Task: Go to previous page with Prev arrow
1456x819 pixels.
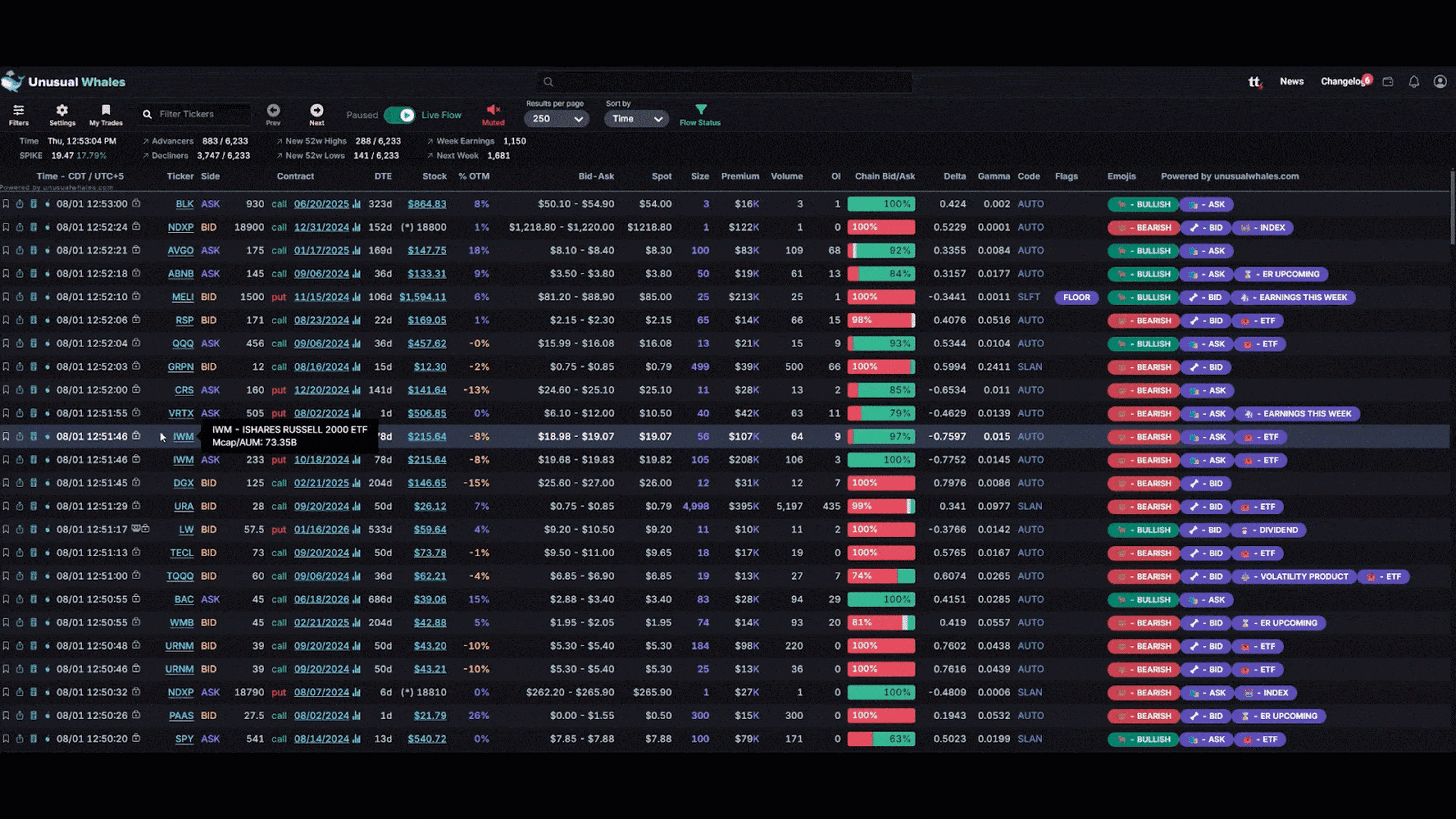Action: (x=273, y=110)
